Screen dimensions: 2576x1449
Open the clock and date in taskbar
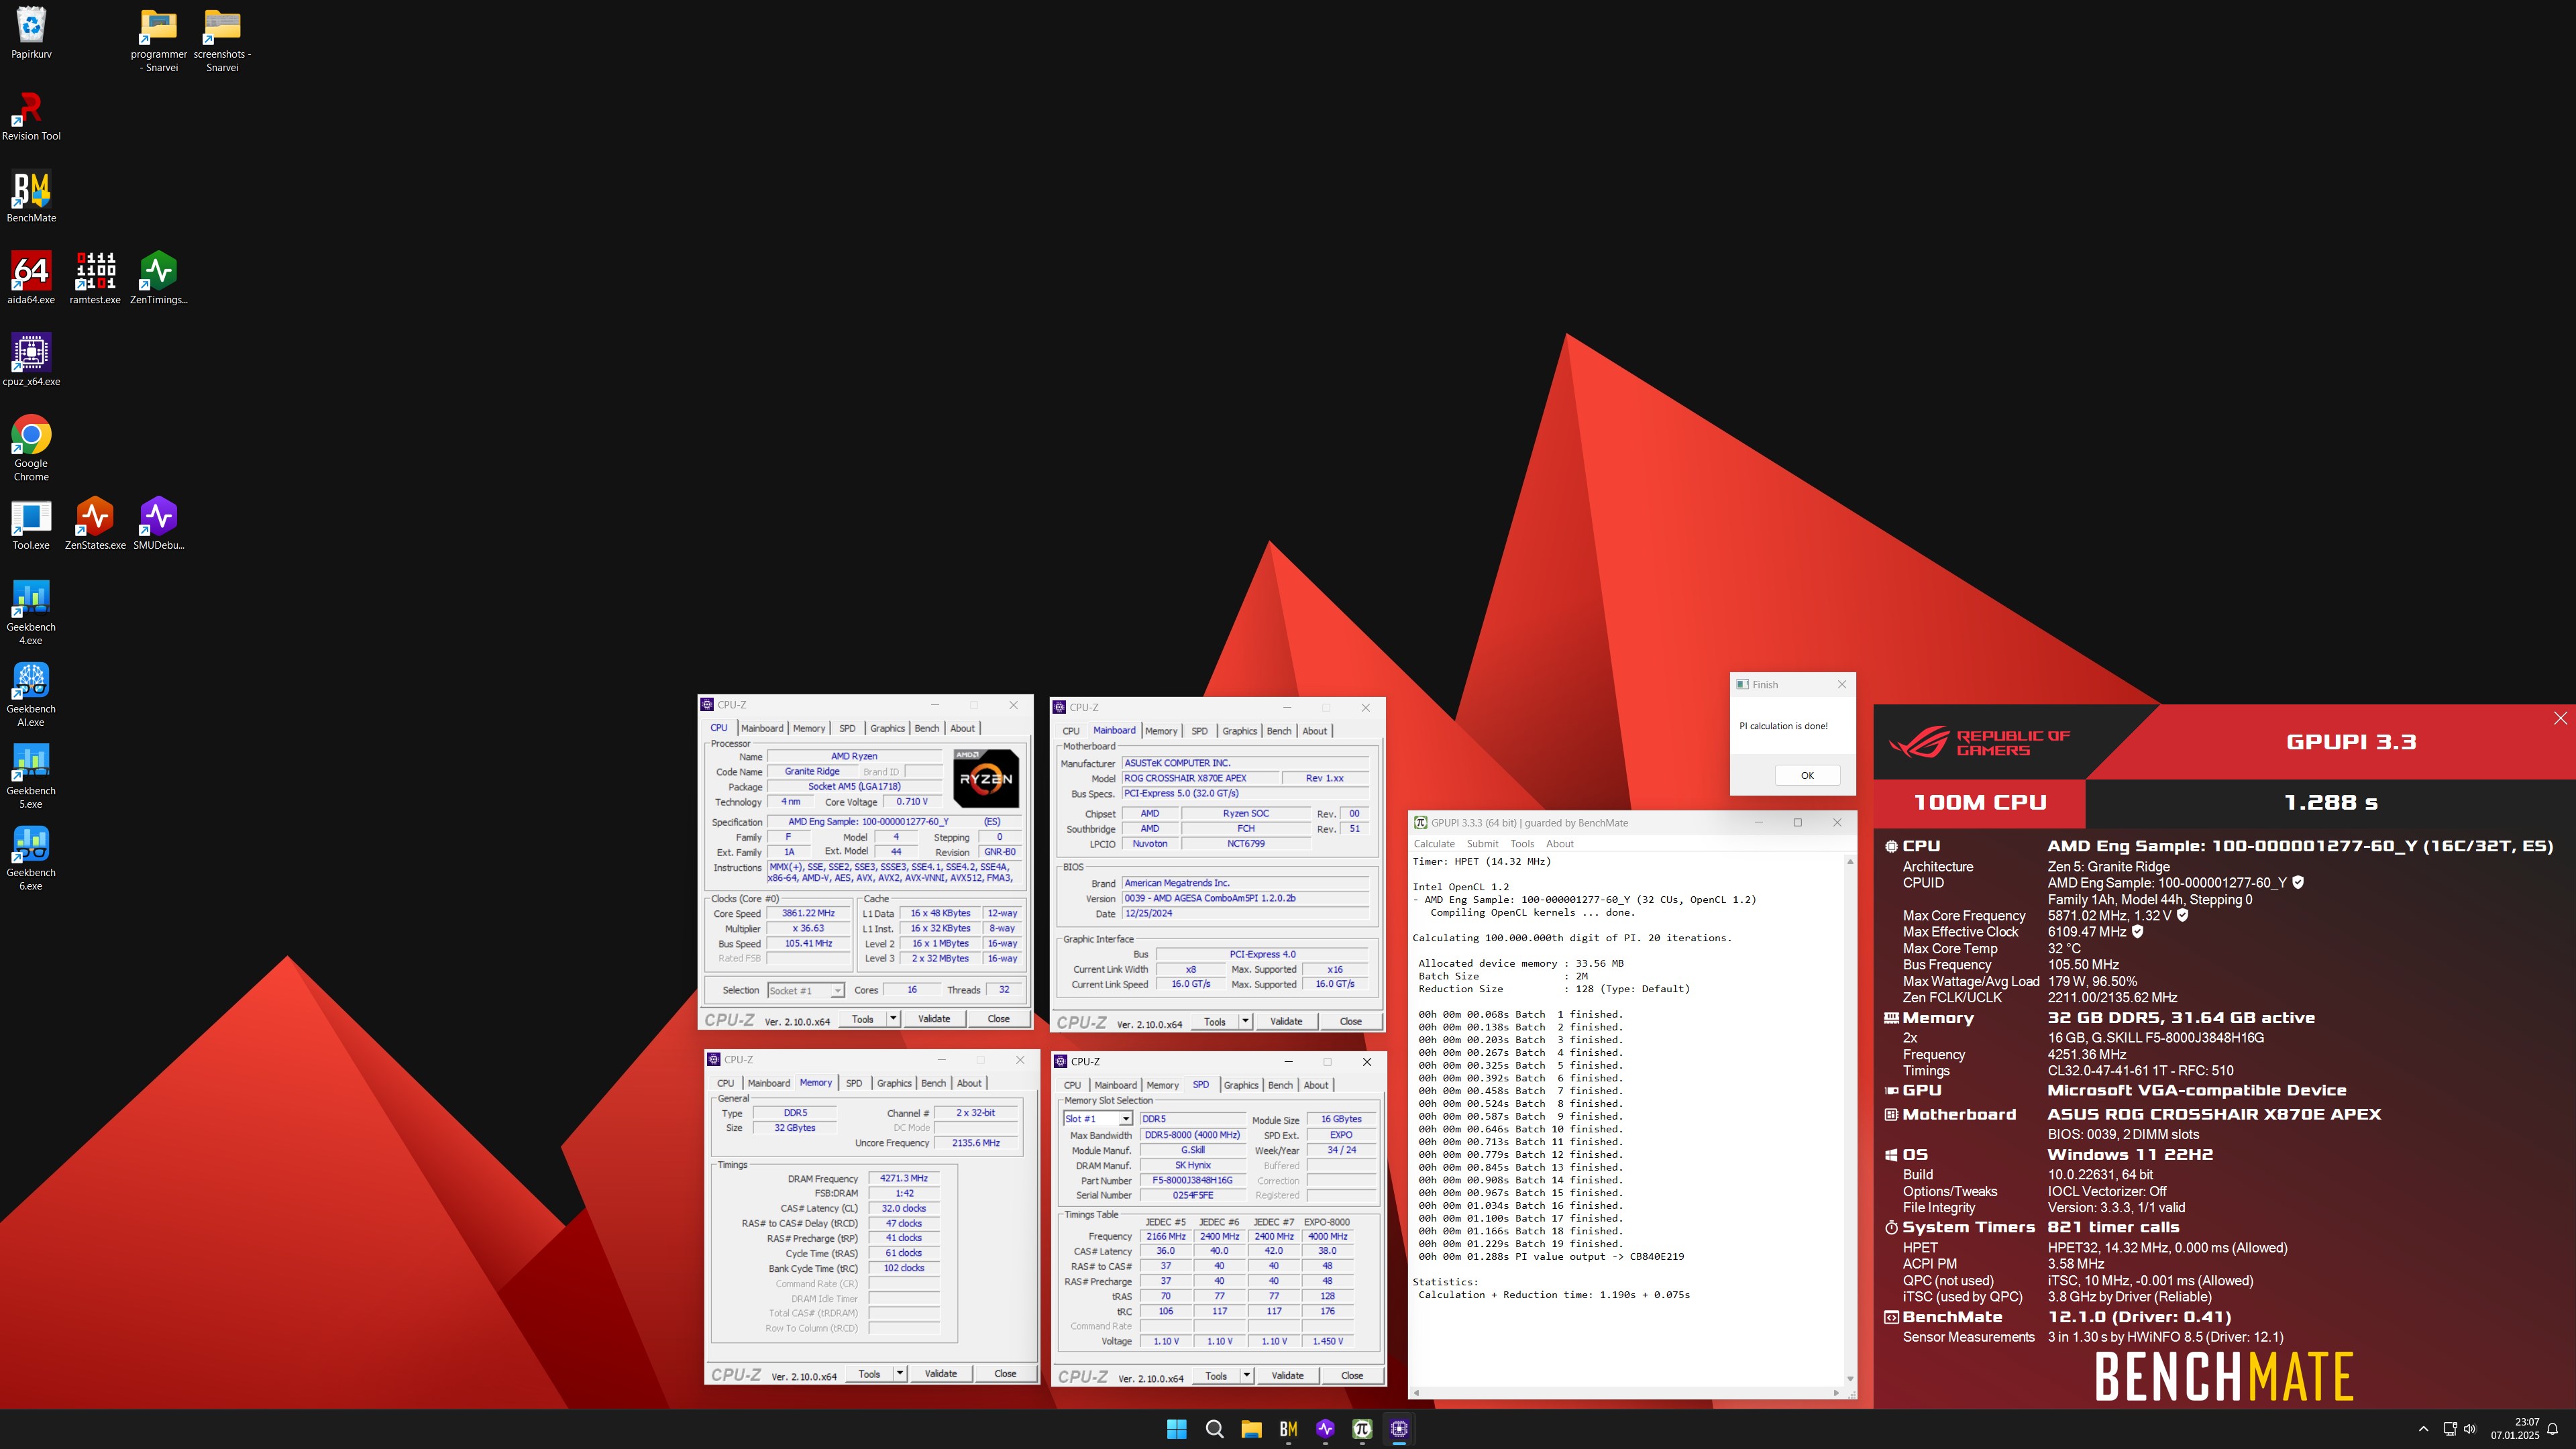point(2514,1429)
